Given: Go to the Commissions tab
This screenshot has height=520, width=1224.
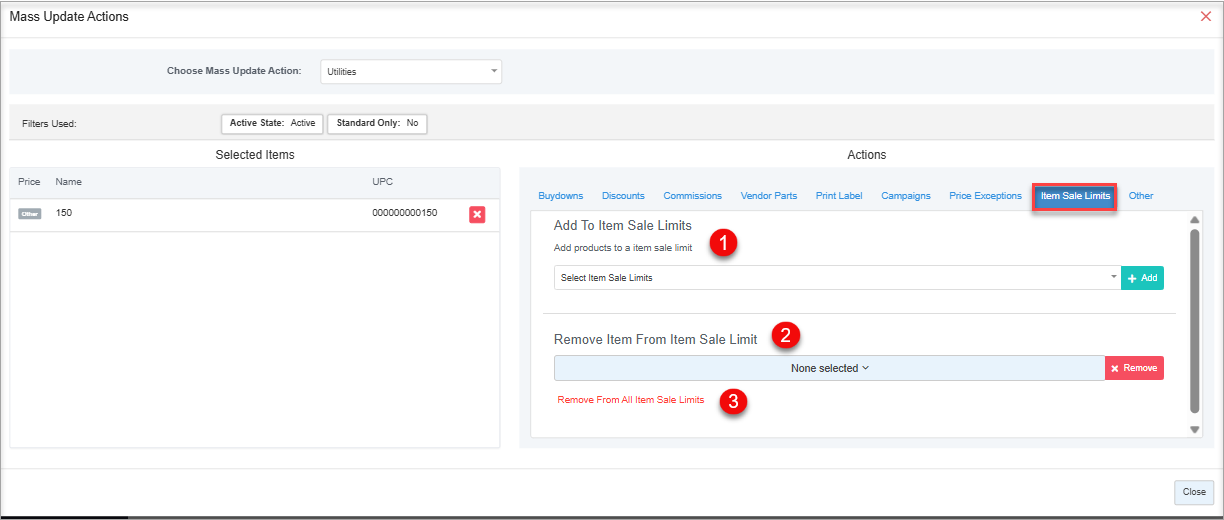Looking at the screenshot, I should click(692, 196).
